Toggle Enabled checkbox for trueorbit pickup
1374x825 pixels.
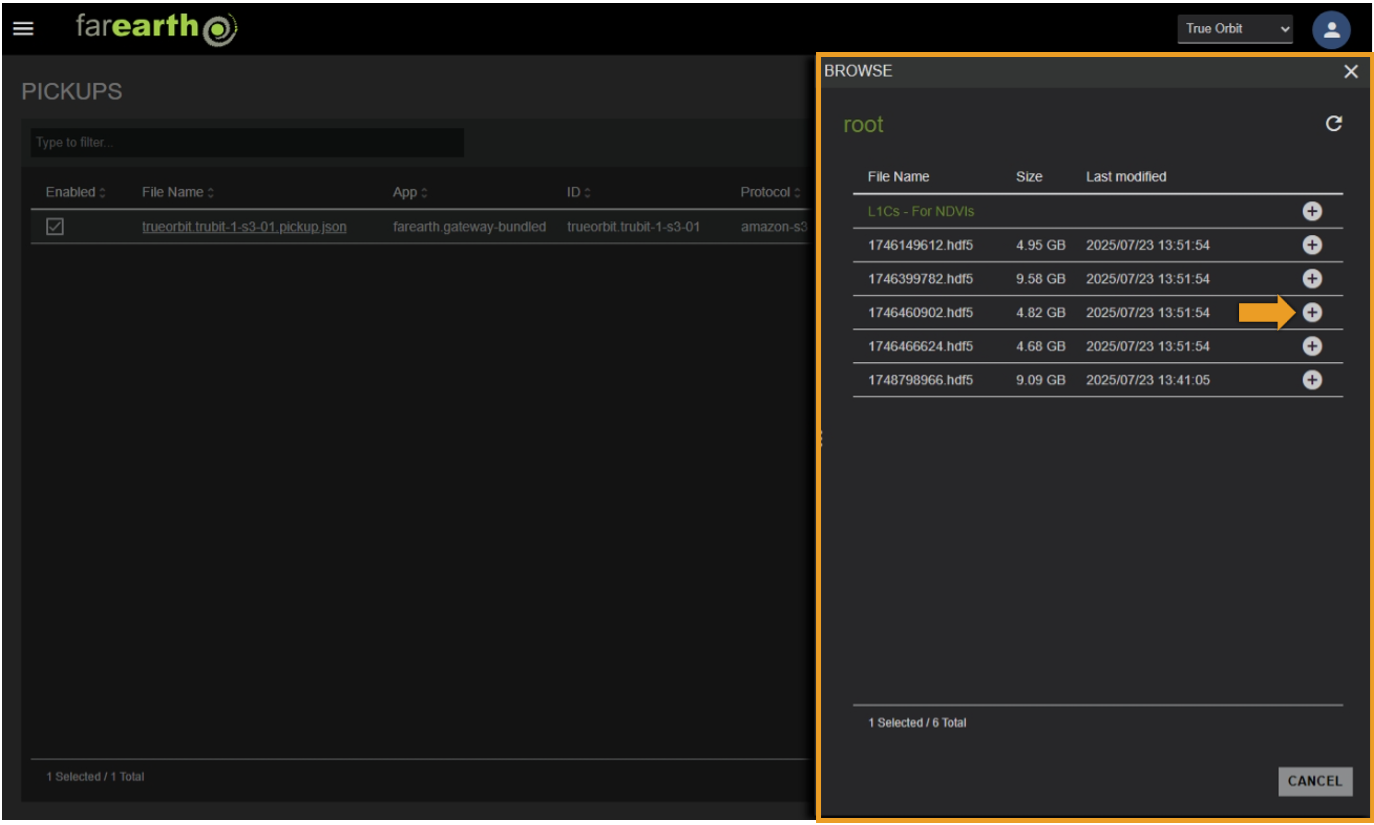[55, 227]
